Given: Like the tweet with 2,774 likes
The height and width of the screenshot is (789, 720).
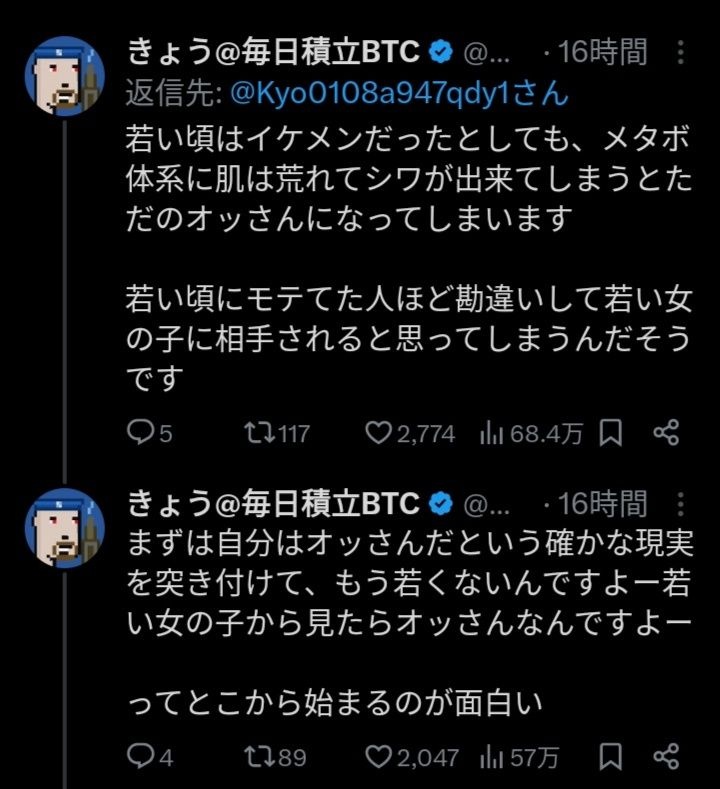Looking at the screenshot, I should tap(377, 432).
